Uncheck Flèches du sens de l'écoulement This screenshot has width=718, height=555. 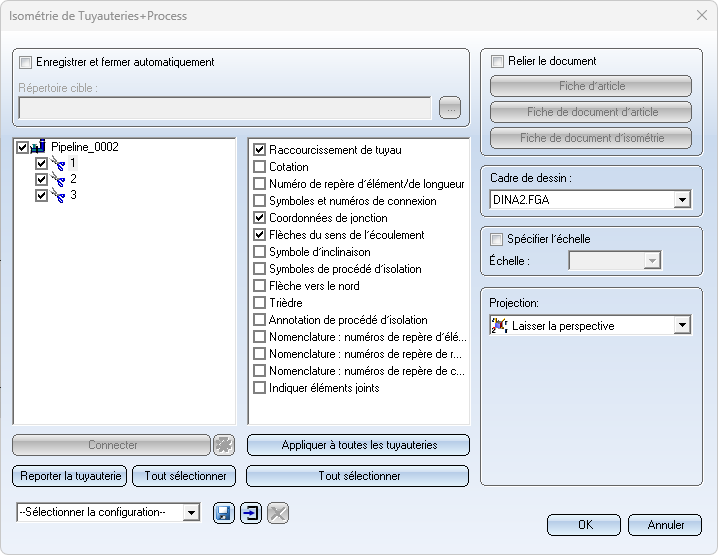tap(260, 234)
